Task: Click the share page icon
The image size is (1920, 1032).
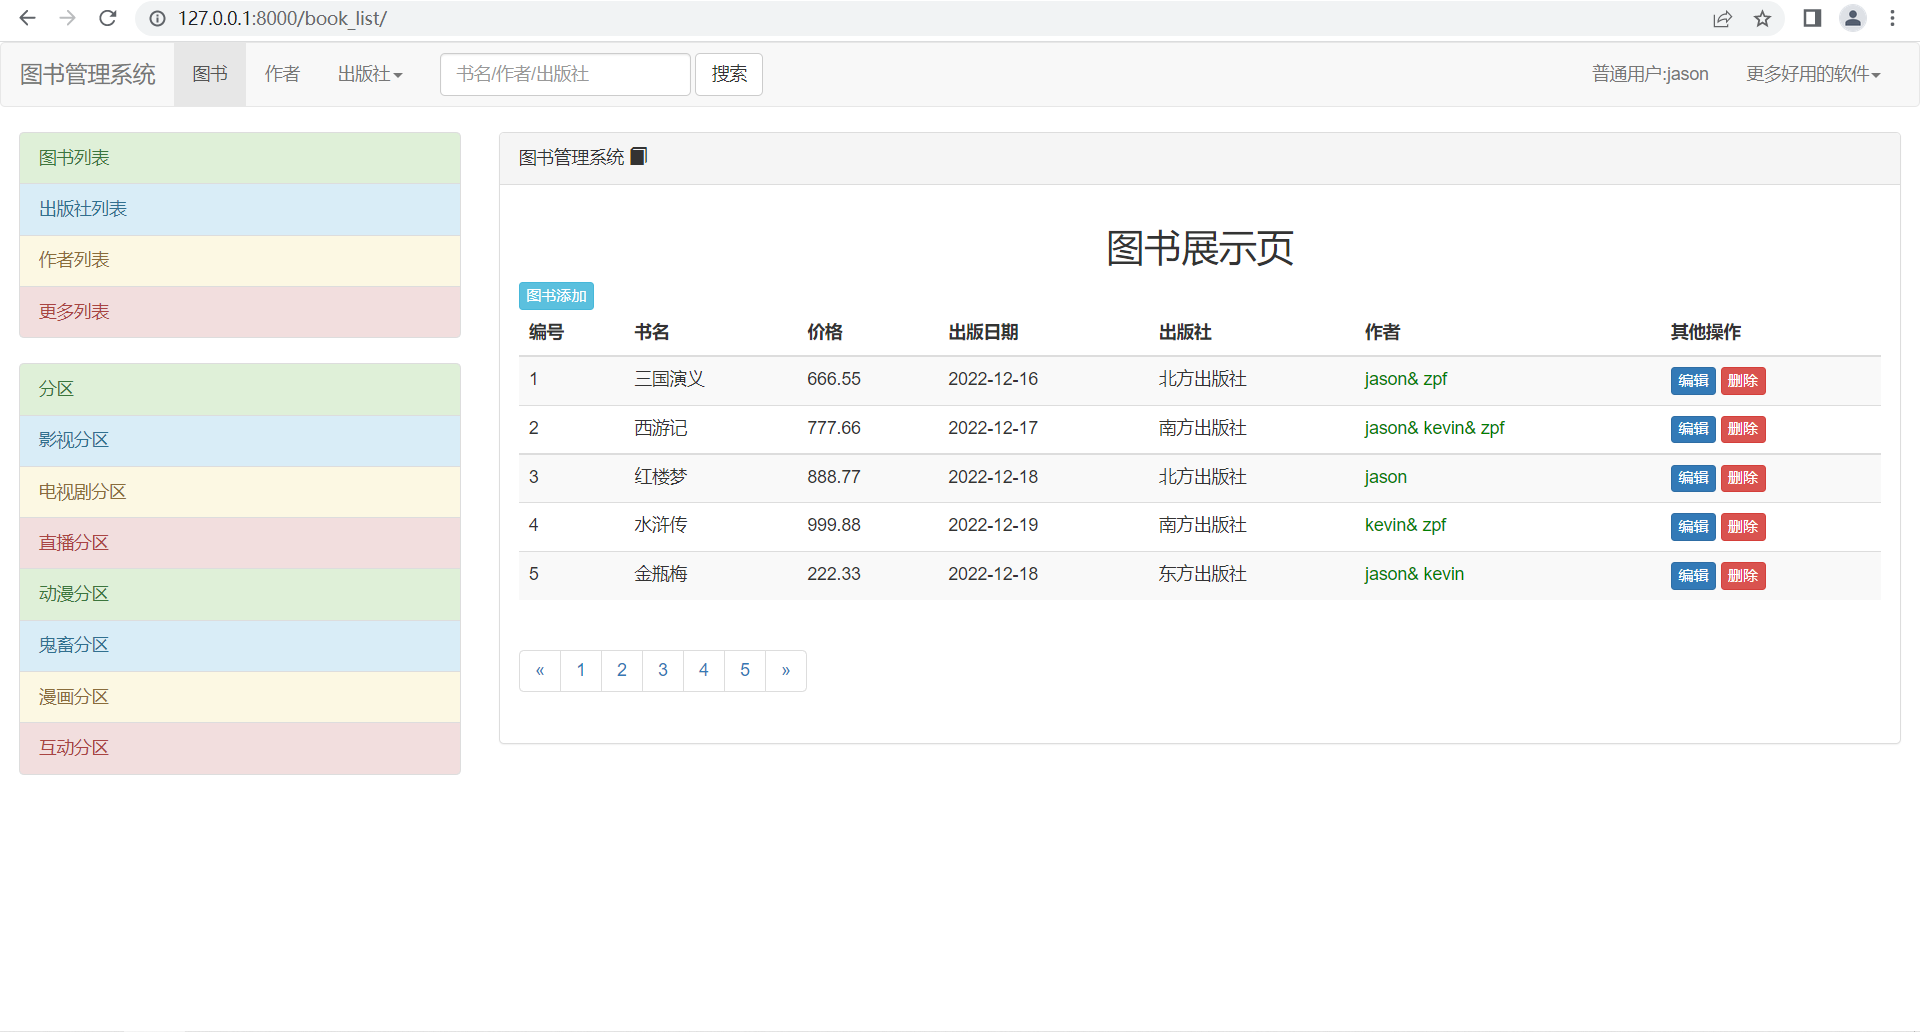Action: click(x=1722, y=18)
